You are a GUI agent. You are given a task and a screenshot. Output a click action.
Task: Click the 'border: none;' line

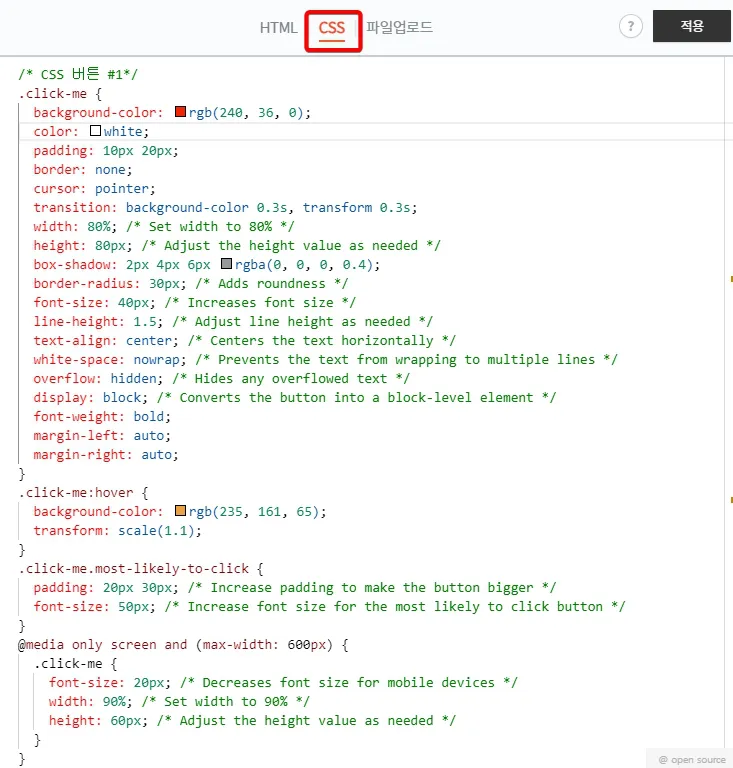coord(83,169)
